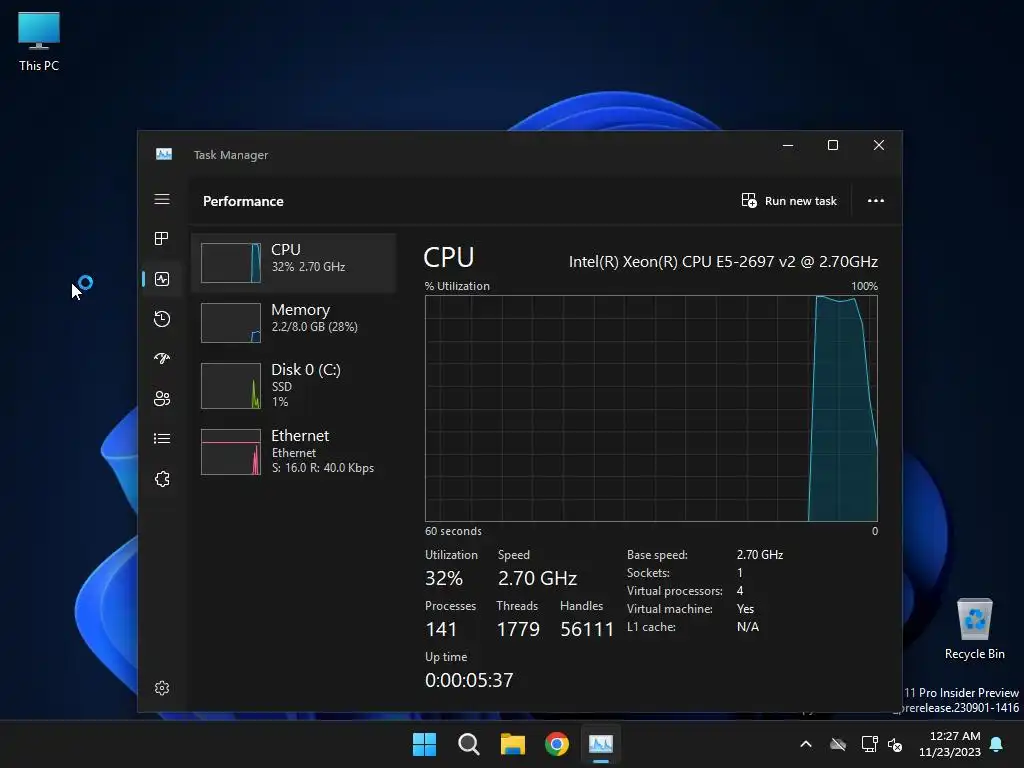
Task: Click the Performance page heading
Action: tap(243, 201)
